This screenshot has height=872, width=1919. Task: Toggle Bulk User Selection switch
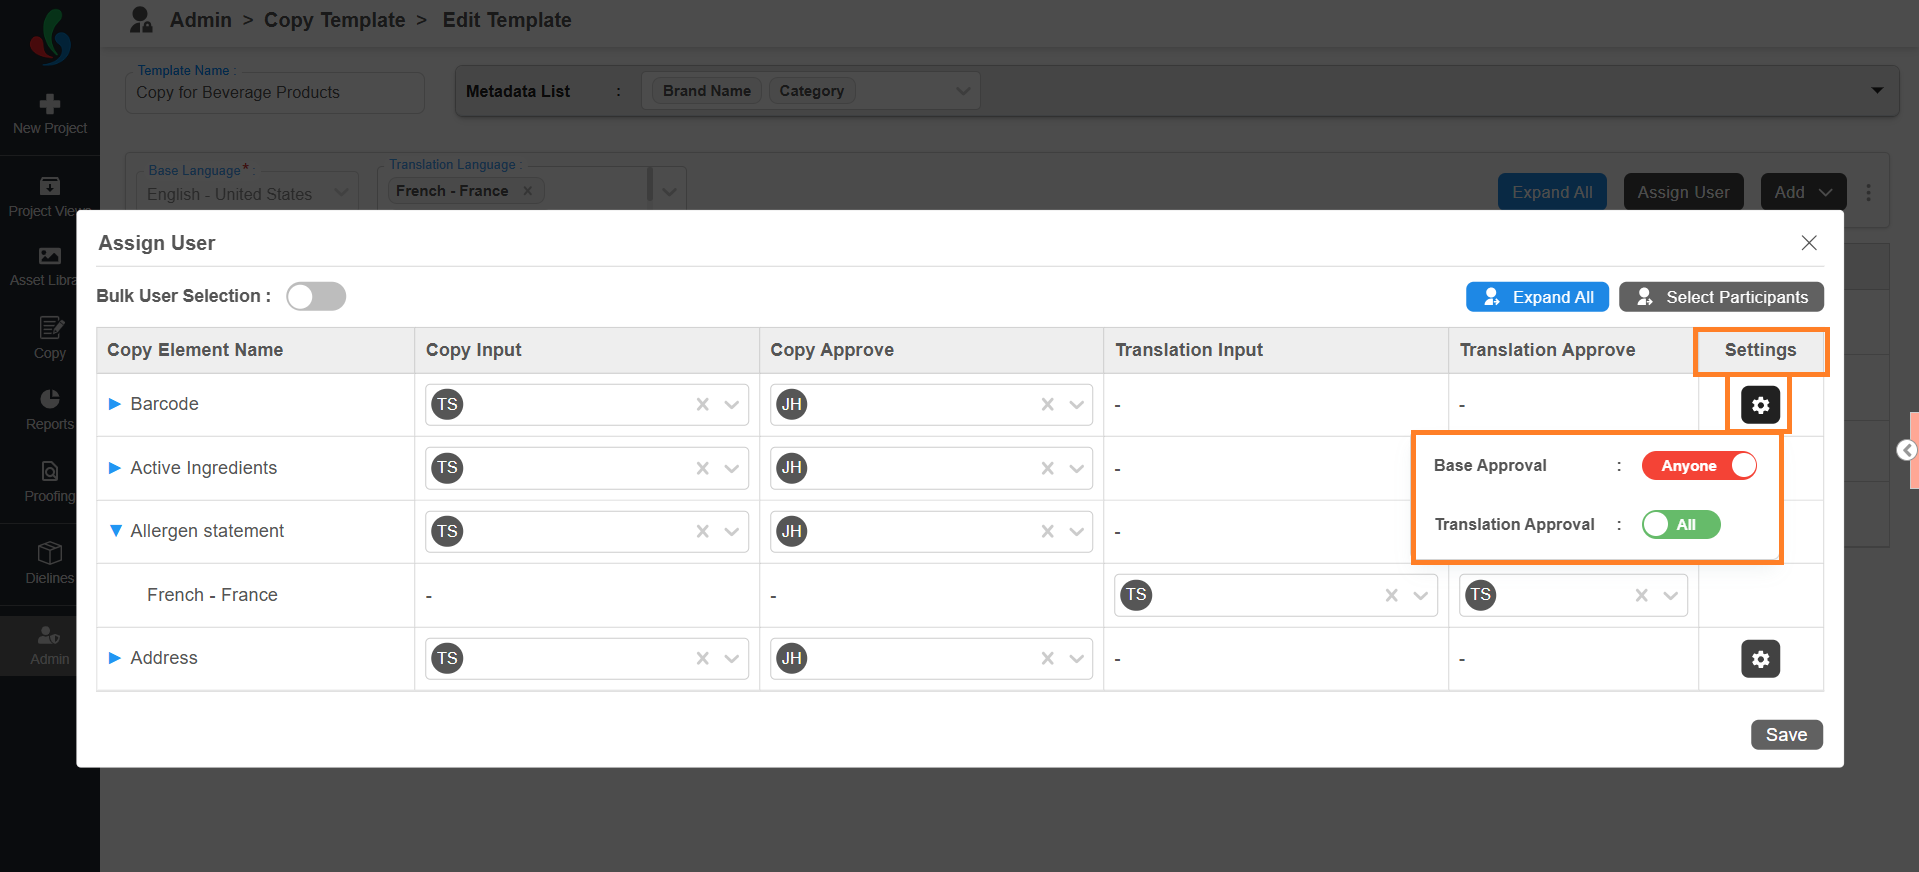[316, 296]
